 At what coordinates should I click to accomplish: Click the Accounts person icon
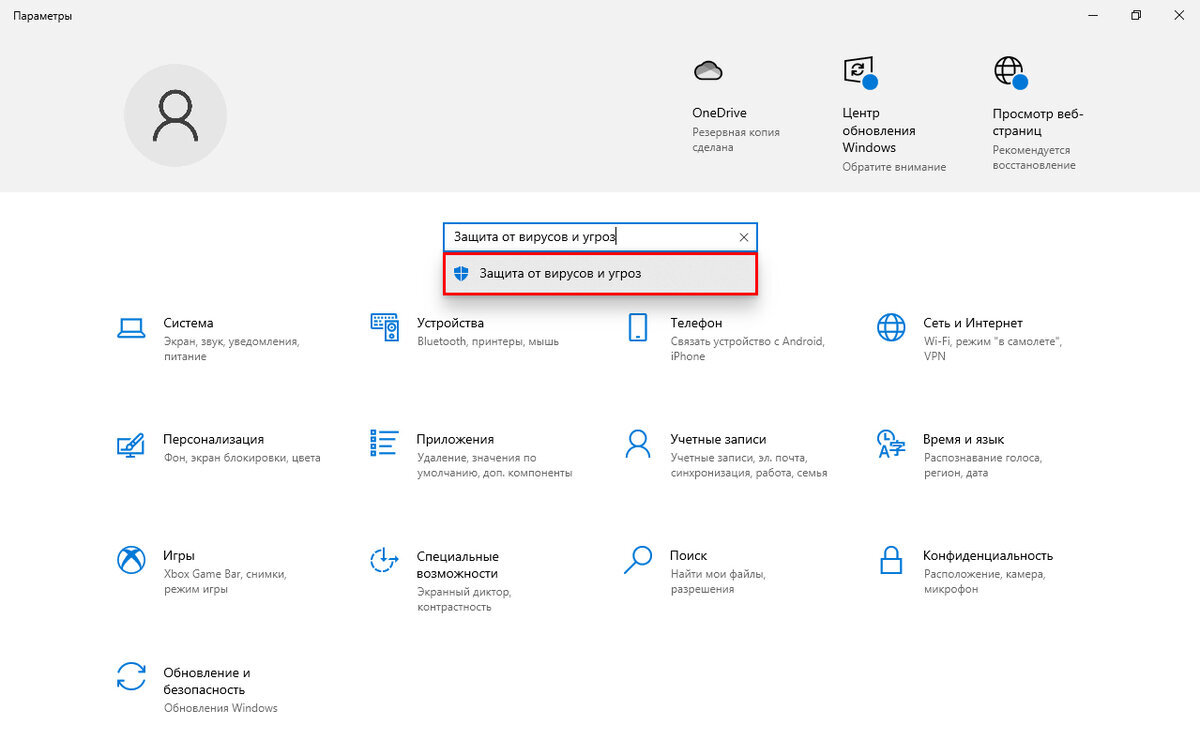click(x=637, y=444)
